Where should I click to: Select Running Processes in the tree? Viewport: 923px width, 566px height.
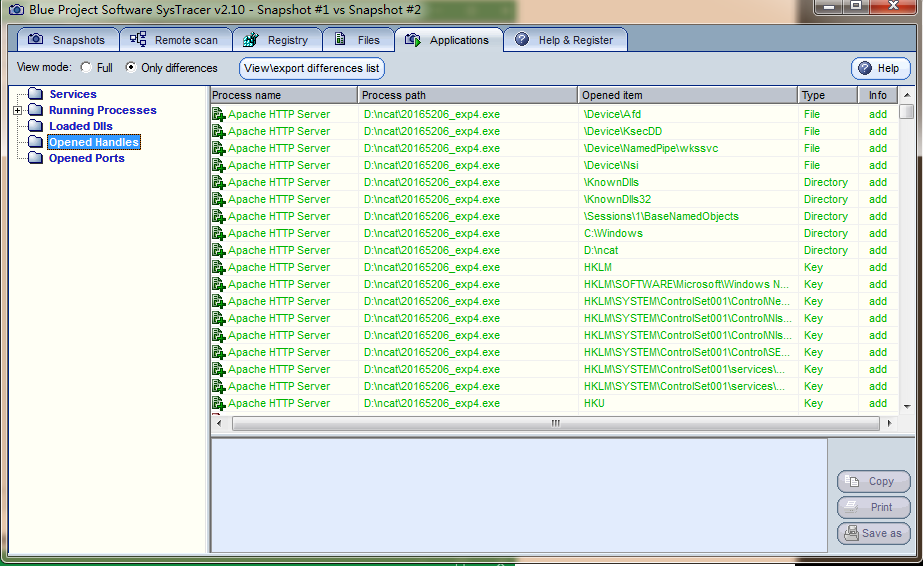click(102, 110)
